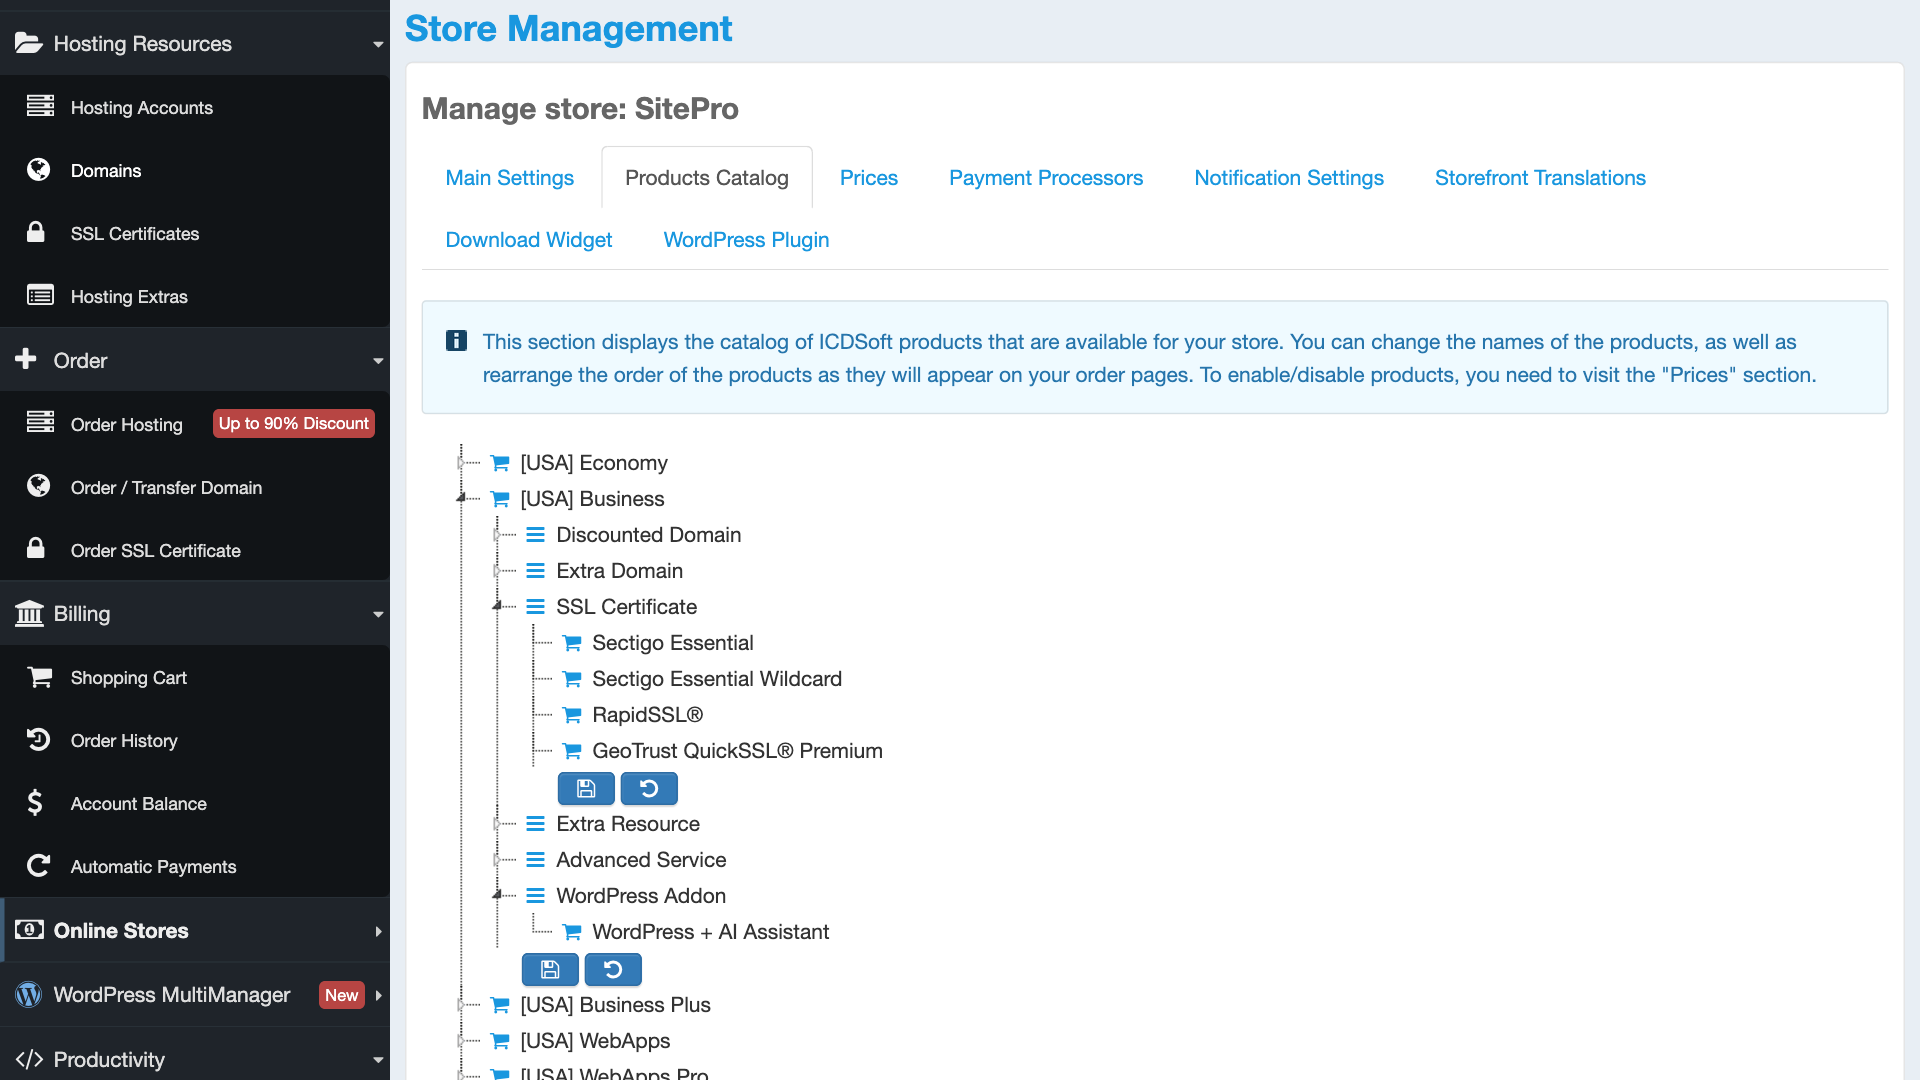Click the cart icon beside RapidSSL®
The image size is (1920, 1080).
(x=572, y=715)
